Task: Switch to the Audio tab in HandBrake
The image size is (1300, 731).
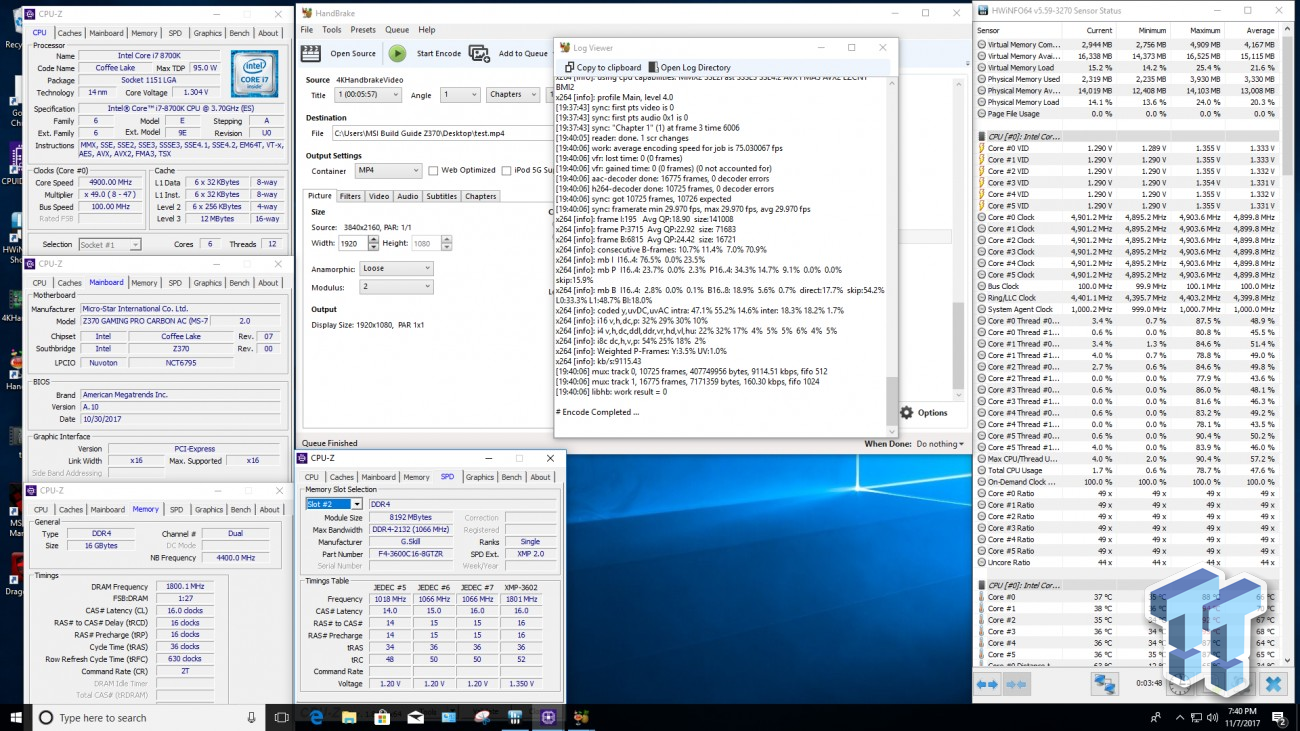Action: point(408,196)
